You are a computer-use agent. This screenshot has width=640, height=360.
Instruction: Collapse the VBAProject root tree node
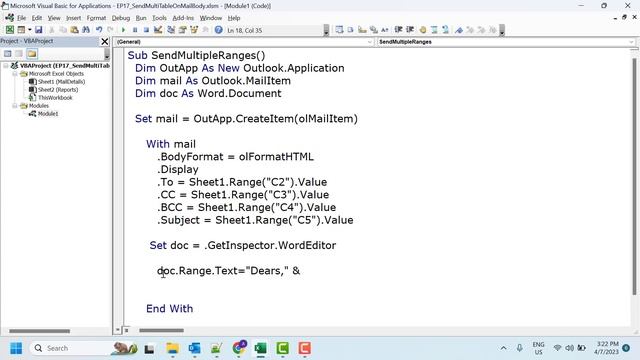(x=6, y=65)
